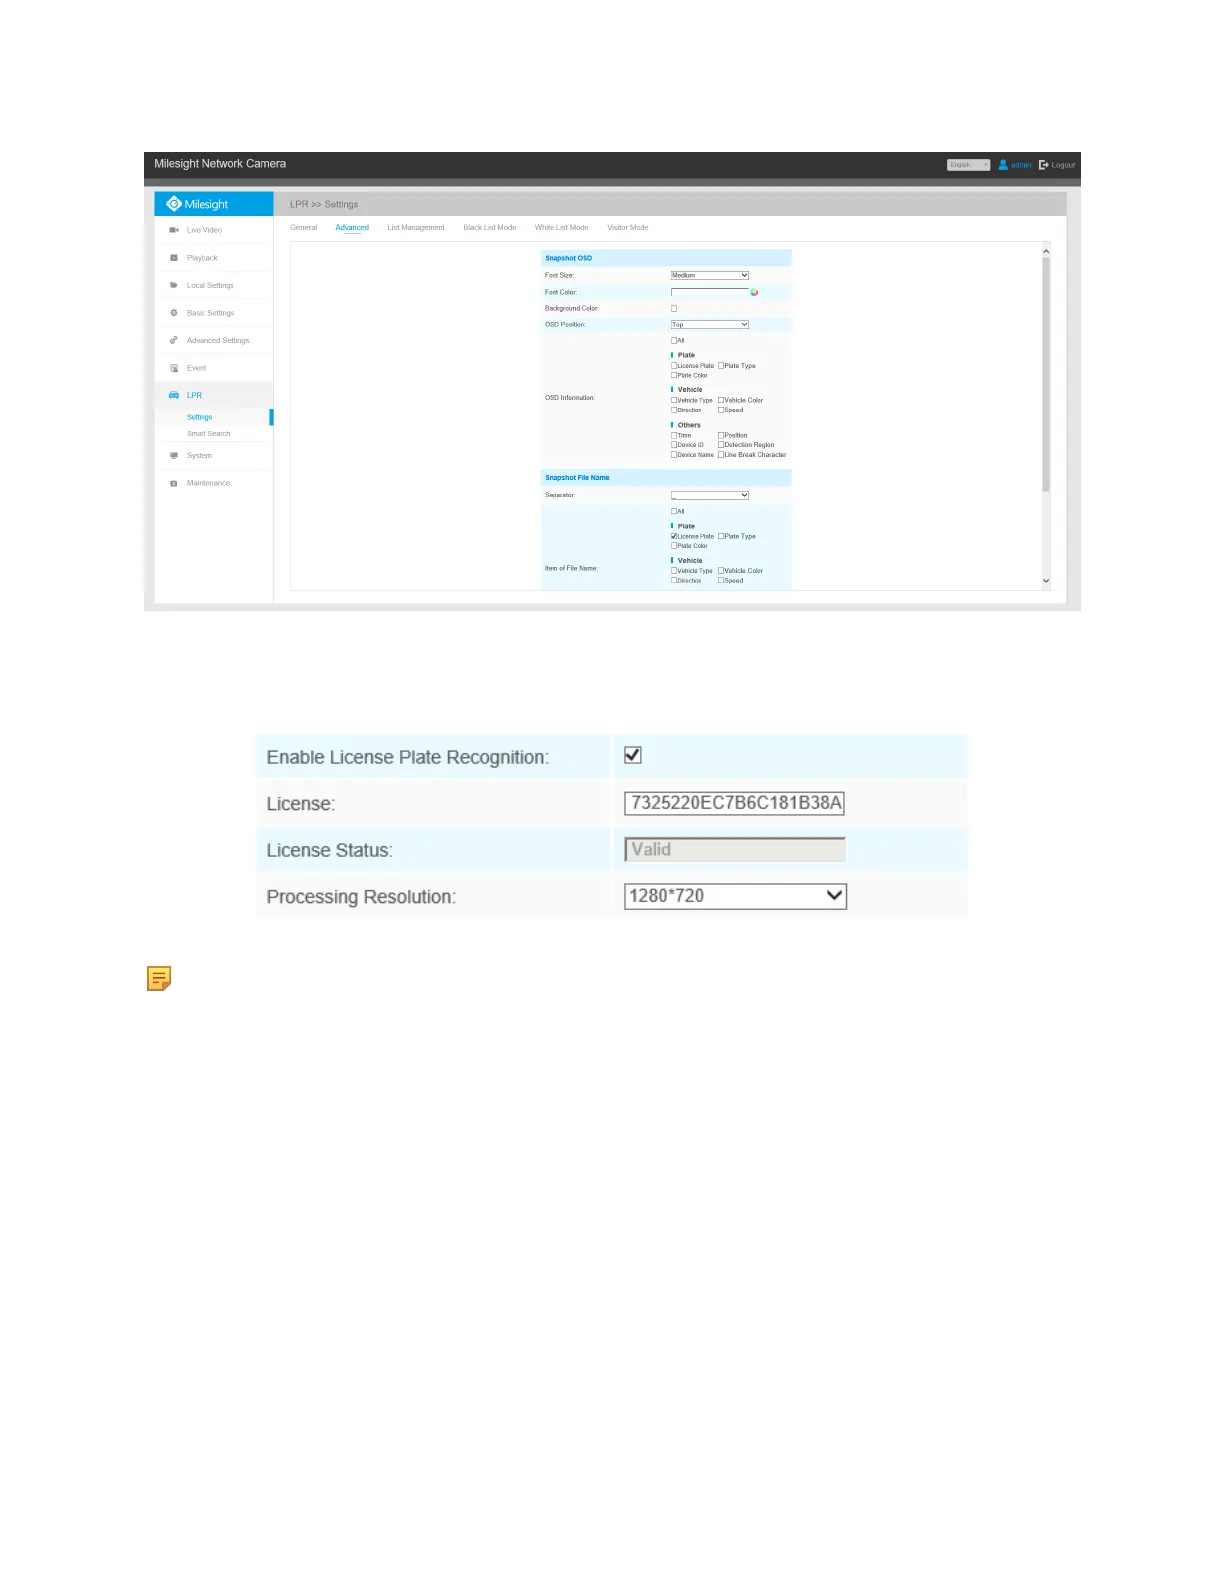
Task: Open the Event icon in the sidebar
Action: pyautogui.click(x=174, y=368)
